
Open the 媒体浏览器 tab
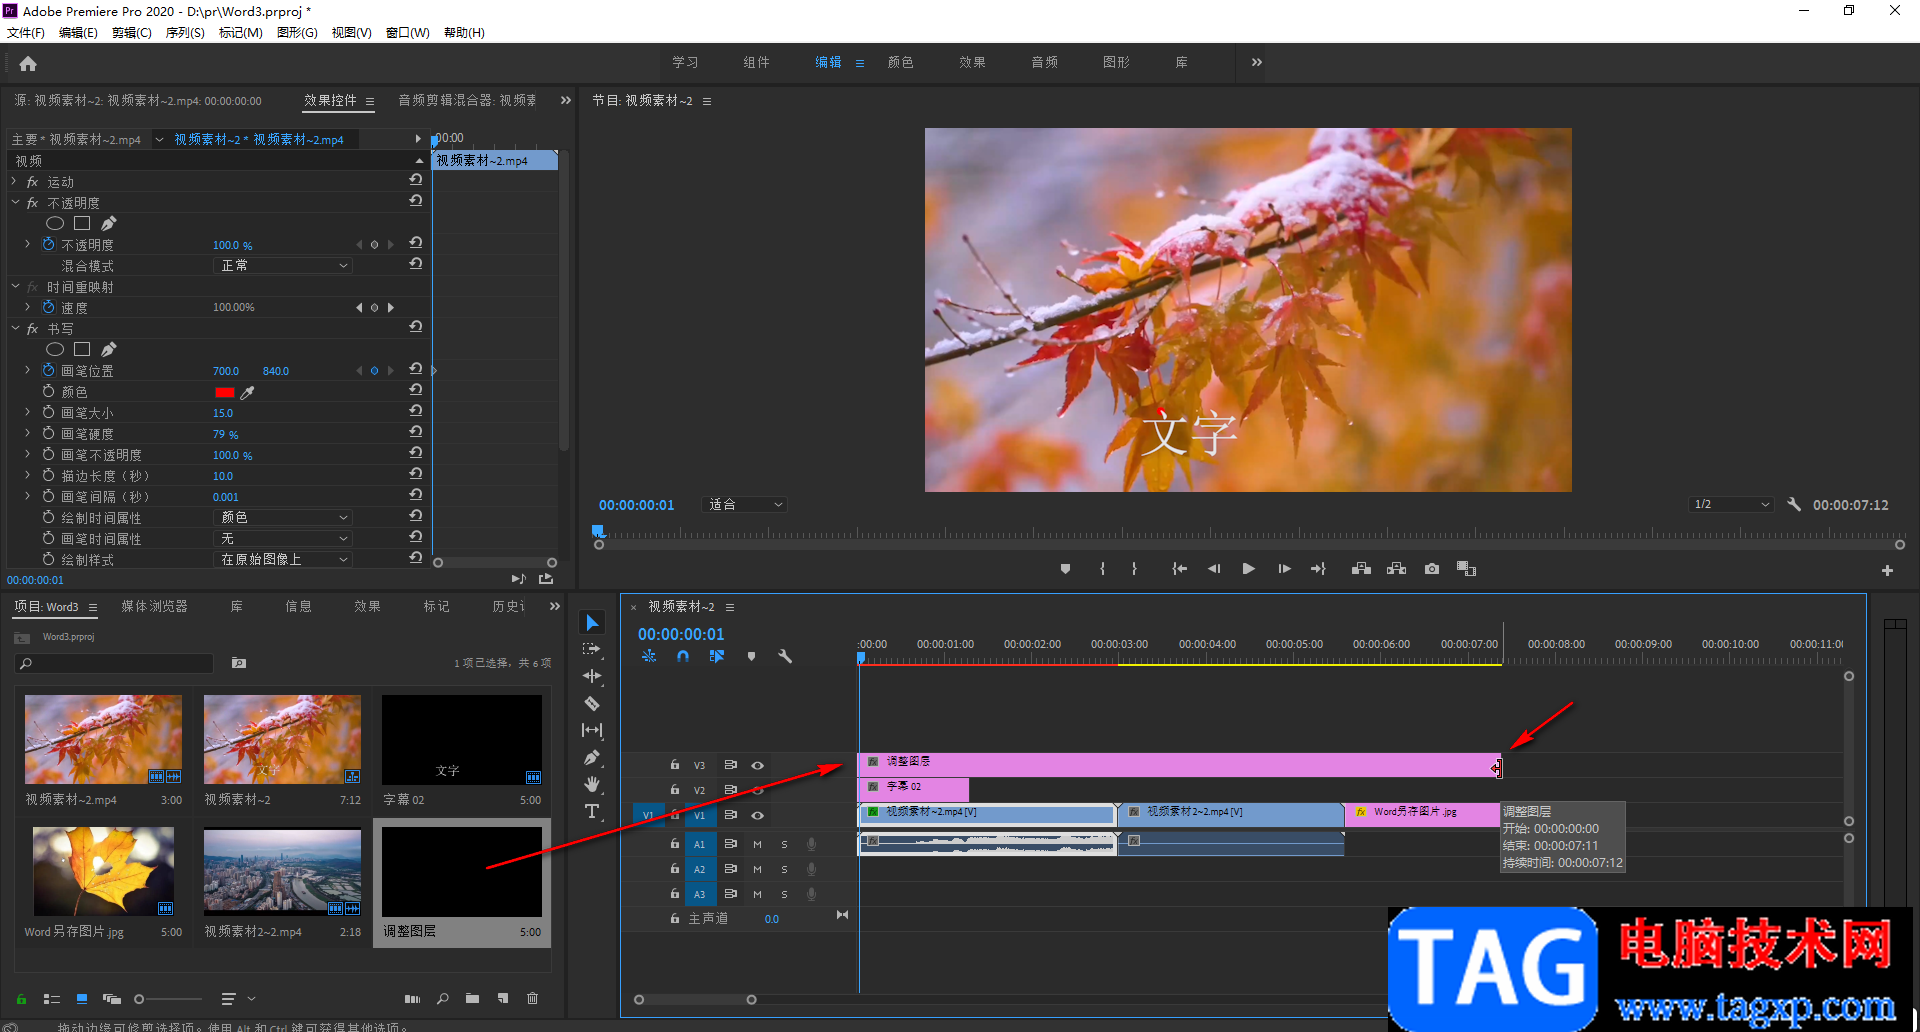154,606
